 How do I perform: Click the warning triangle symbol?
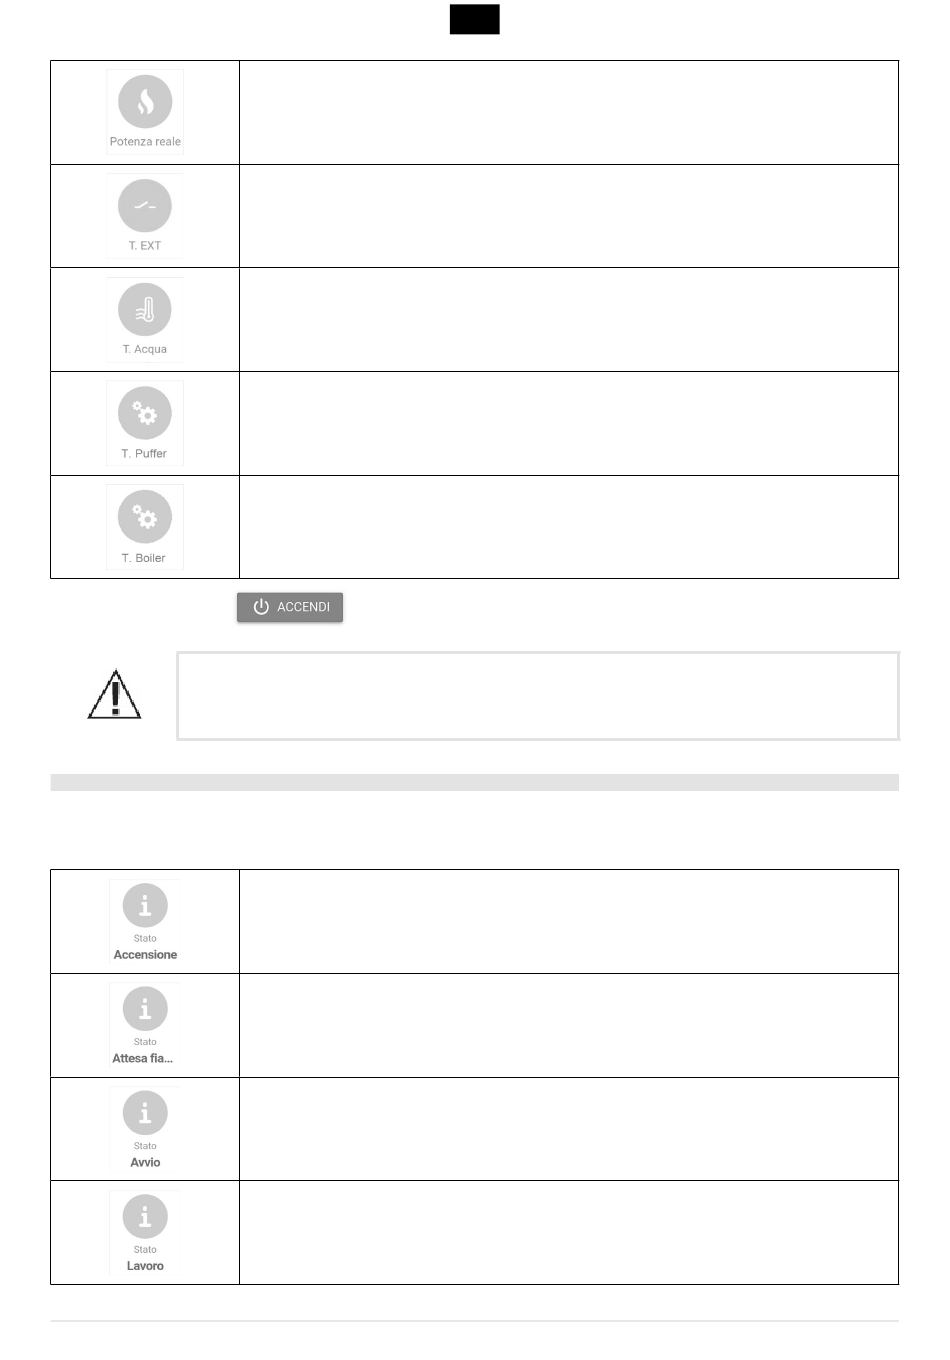114,694
